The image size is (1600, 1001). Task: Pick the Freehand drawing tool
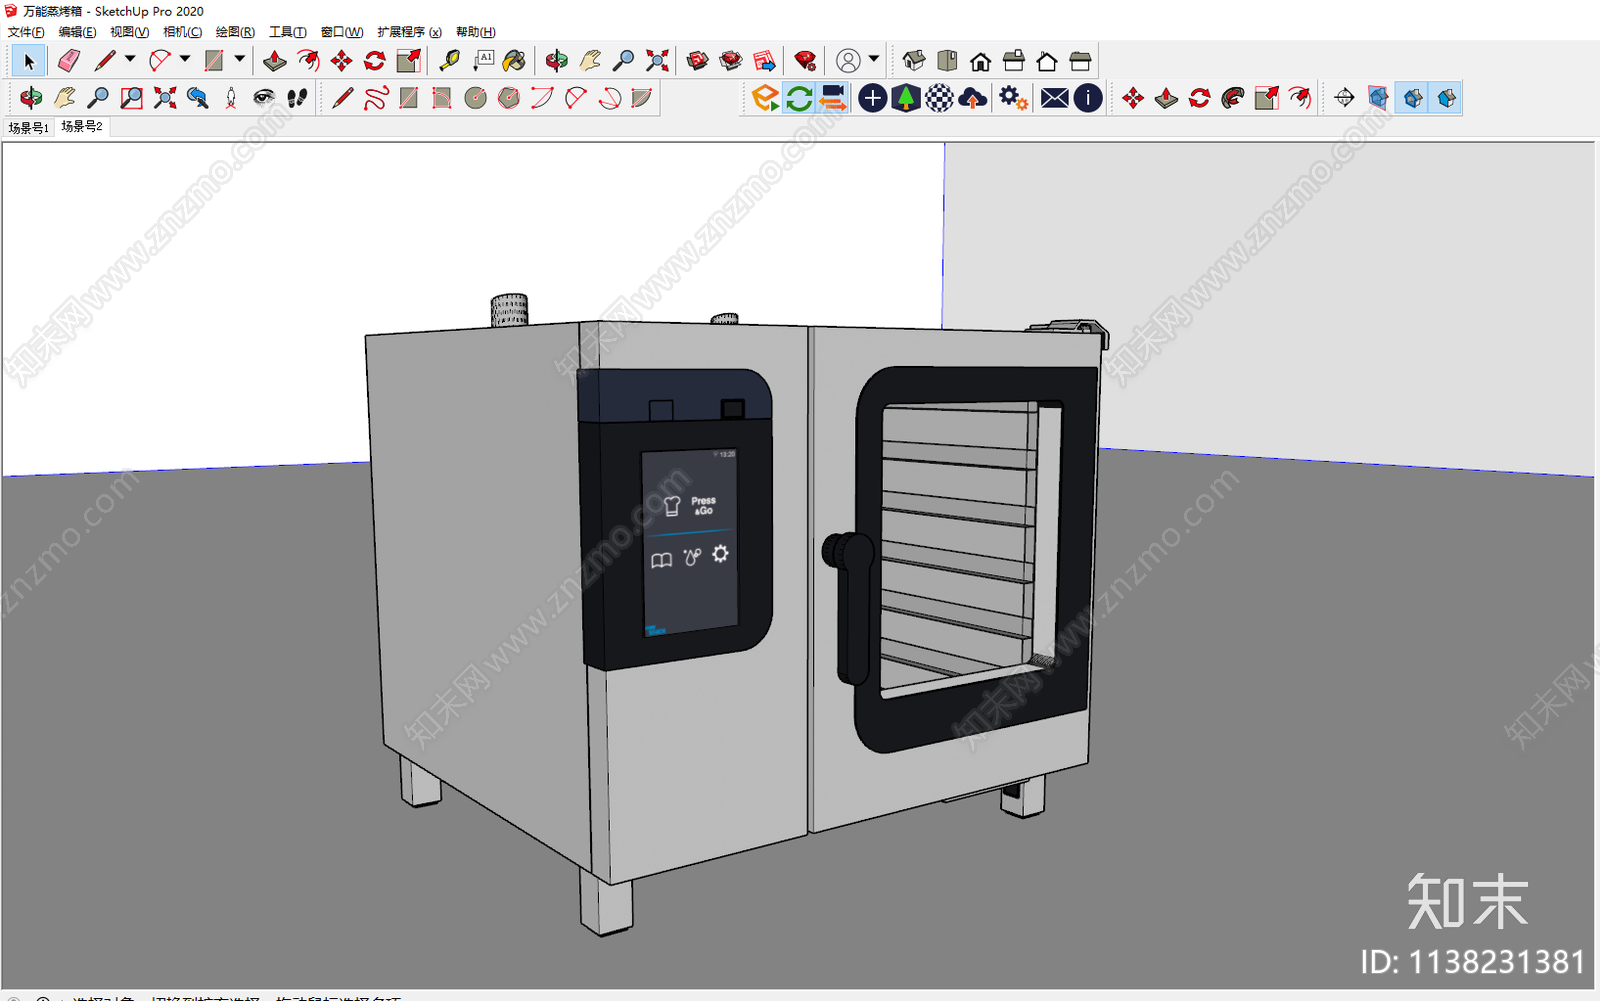[x=376, y=98]
